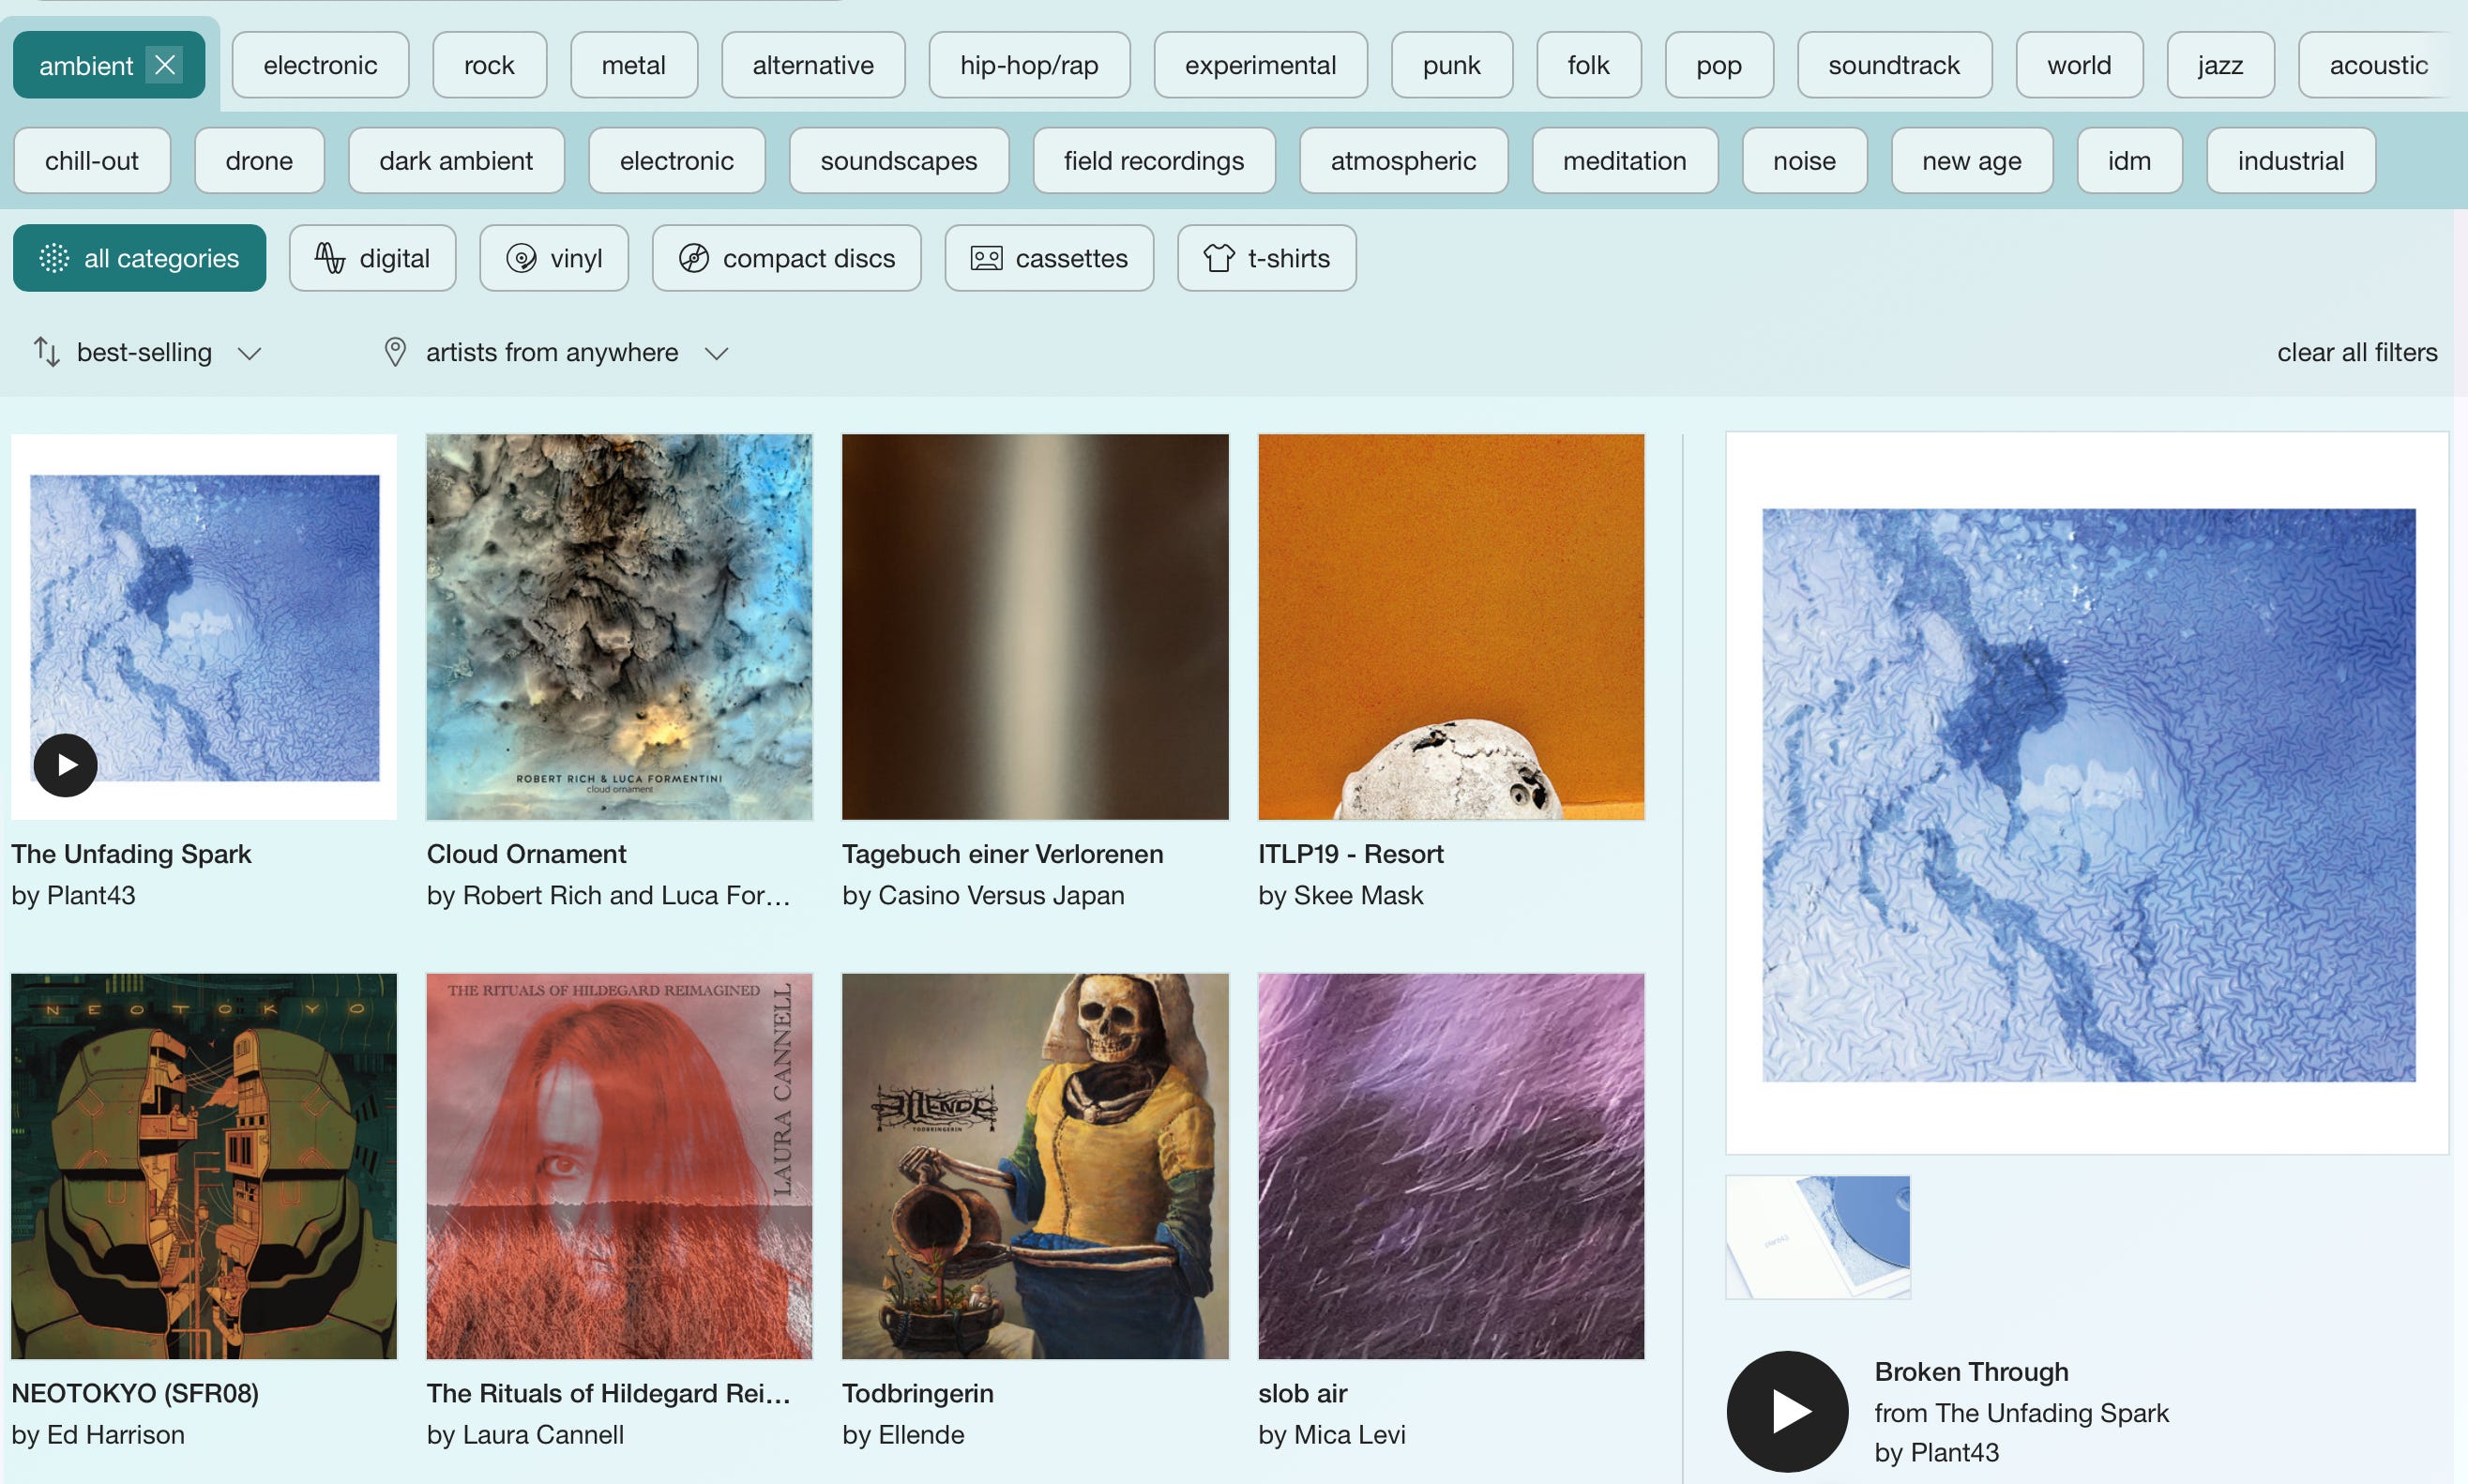Filter by electronic in the subgenre row
The height and width of the screenshot is (1484, 2468).
tap(677, 160)
